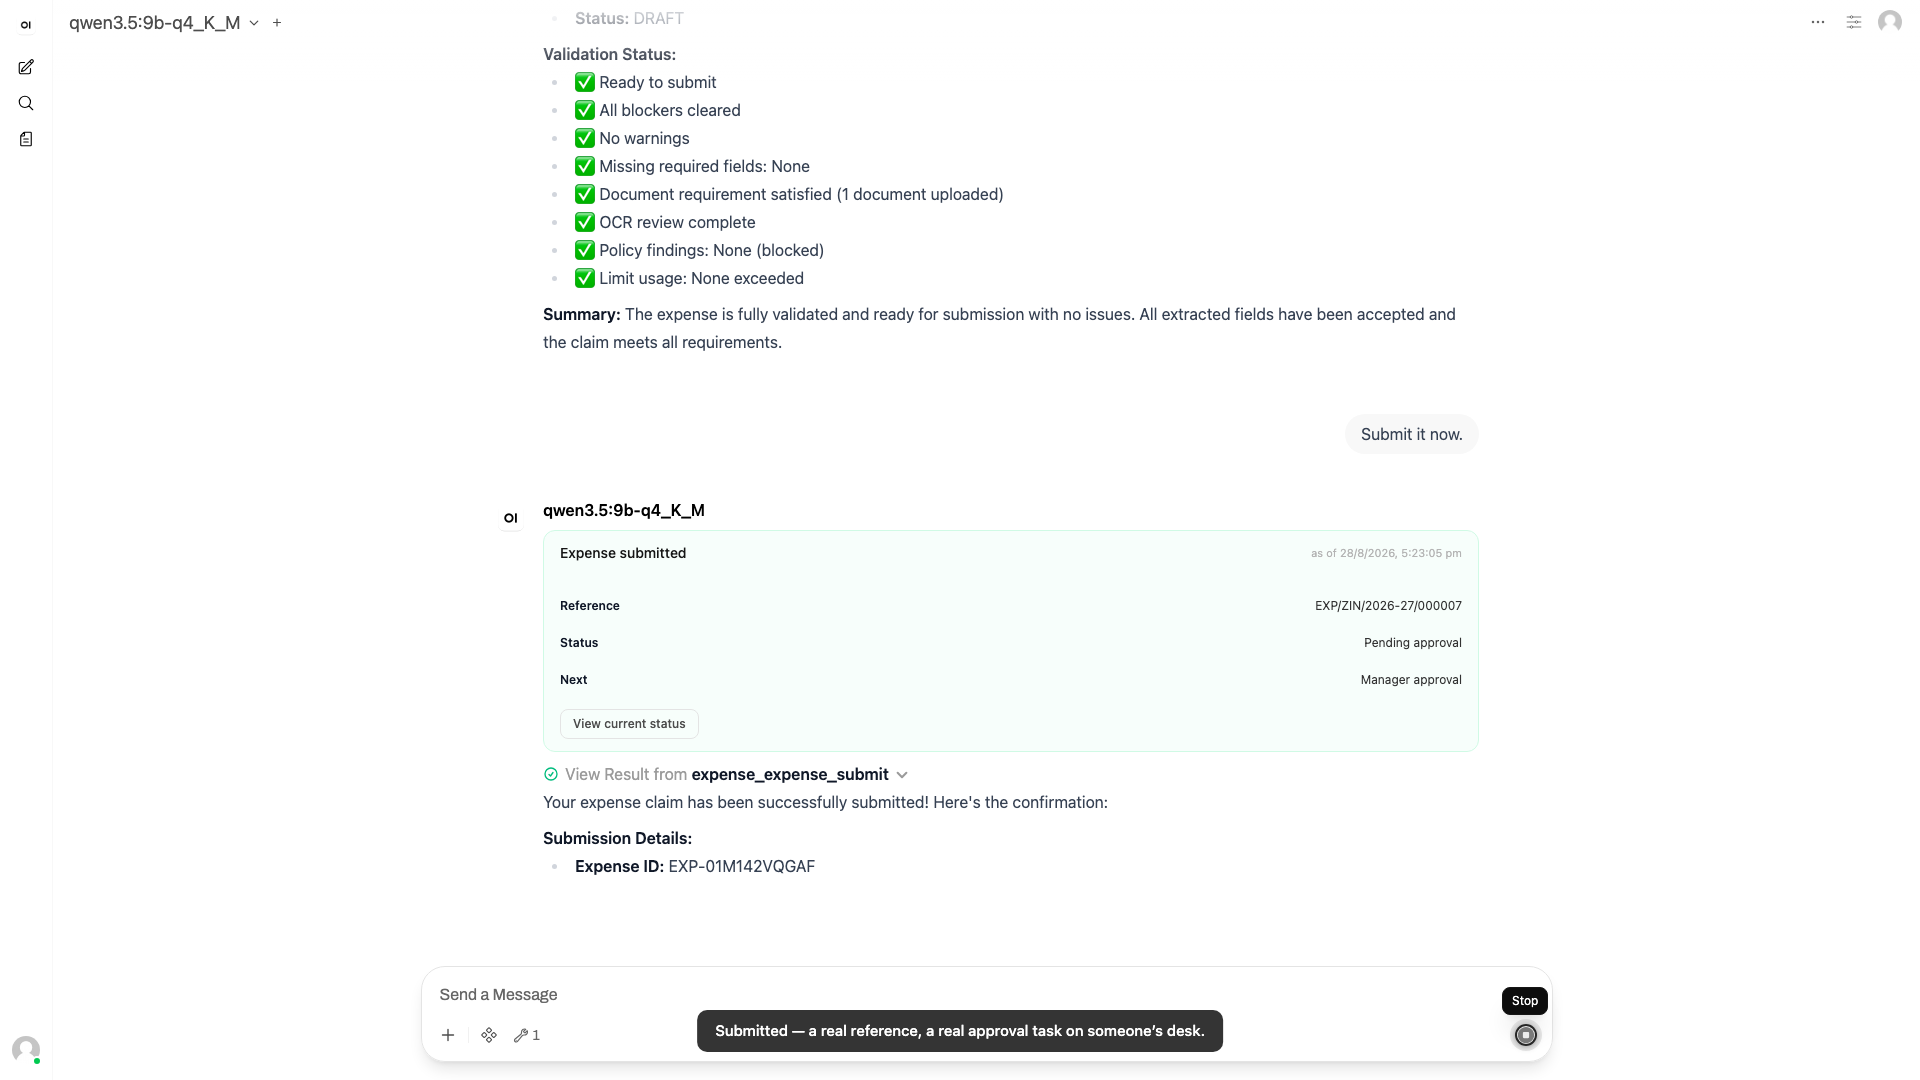
Task: Add another model with plus icon
Action: pyautogui.click(x=277, y=22)
